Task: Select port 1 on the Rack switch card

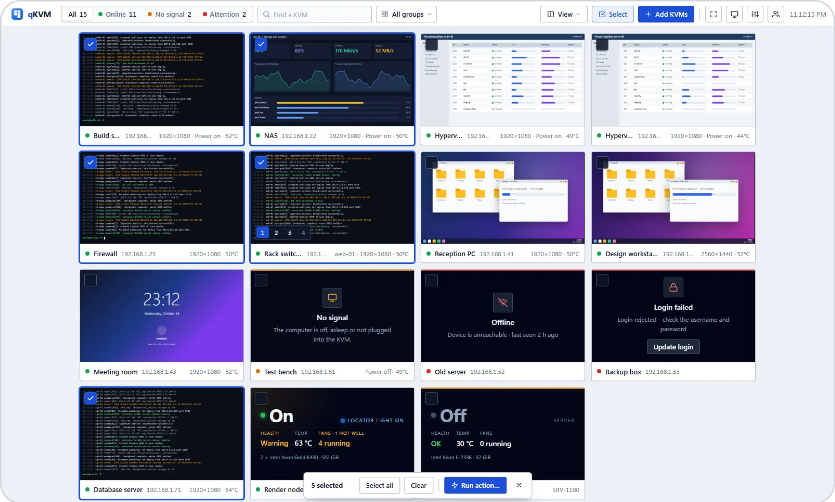Action: [x=262, y=233]
